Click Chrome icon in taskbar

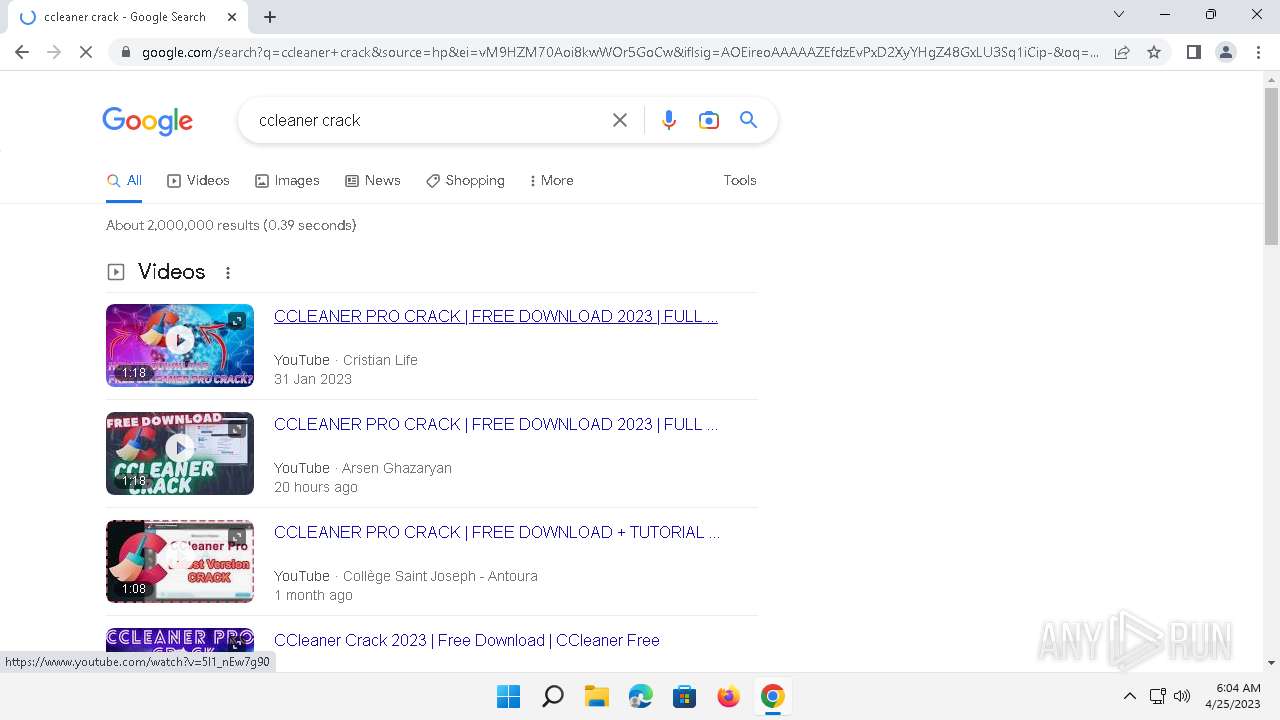[772, 696]
